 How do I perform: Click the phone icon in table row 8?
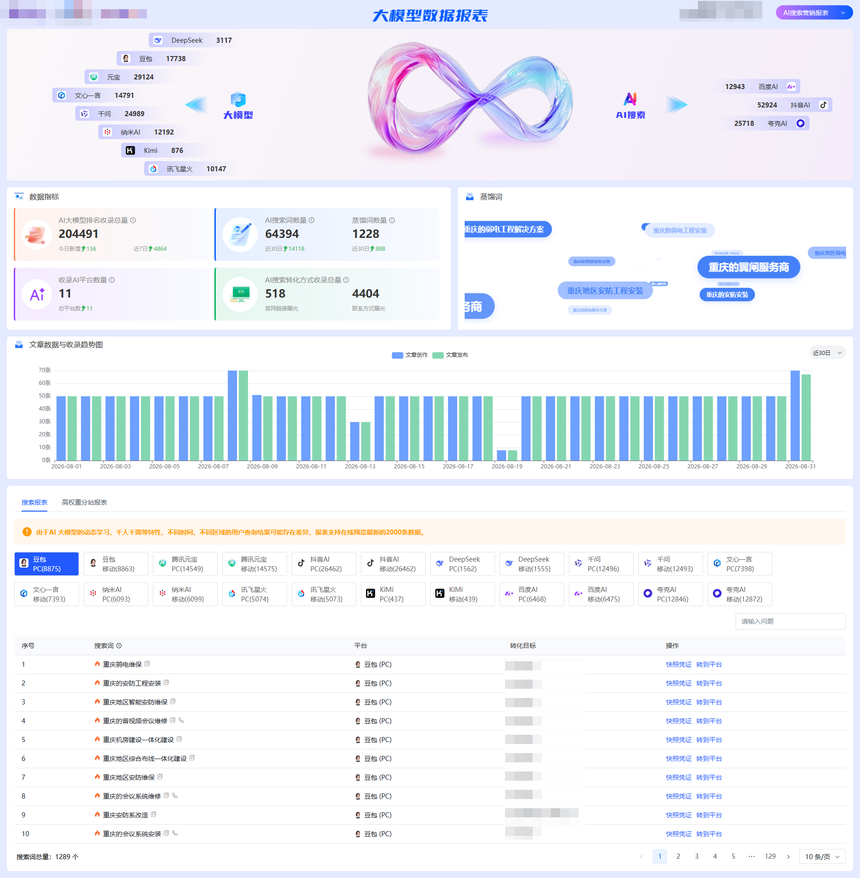(x=175, y=796)
